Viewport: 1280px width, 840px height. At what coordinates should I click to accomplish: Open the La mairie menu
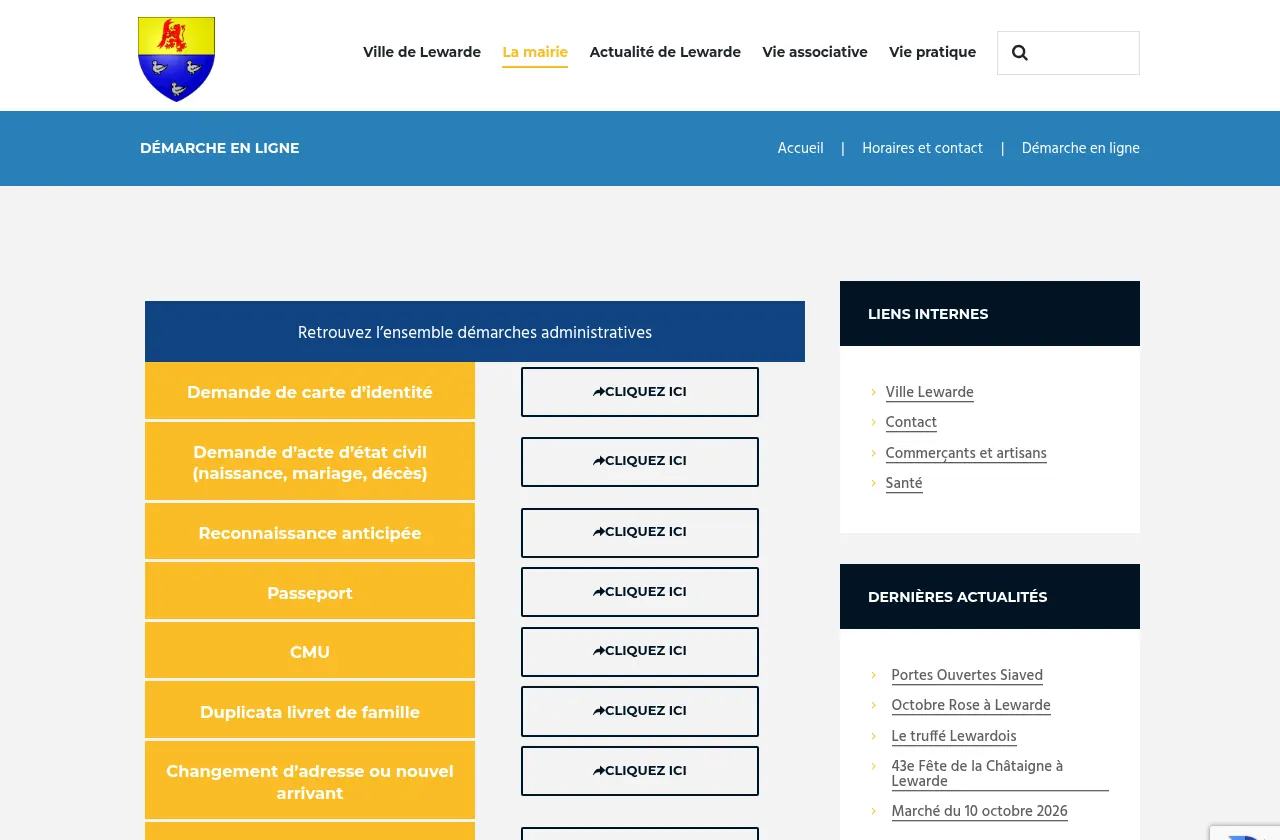click(535, 52)
